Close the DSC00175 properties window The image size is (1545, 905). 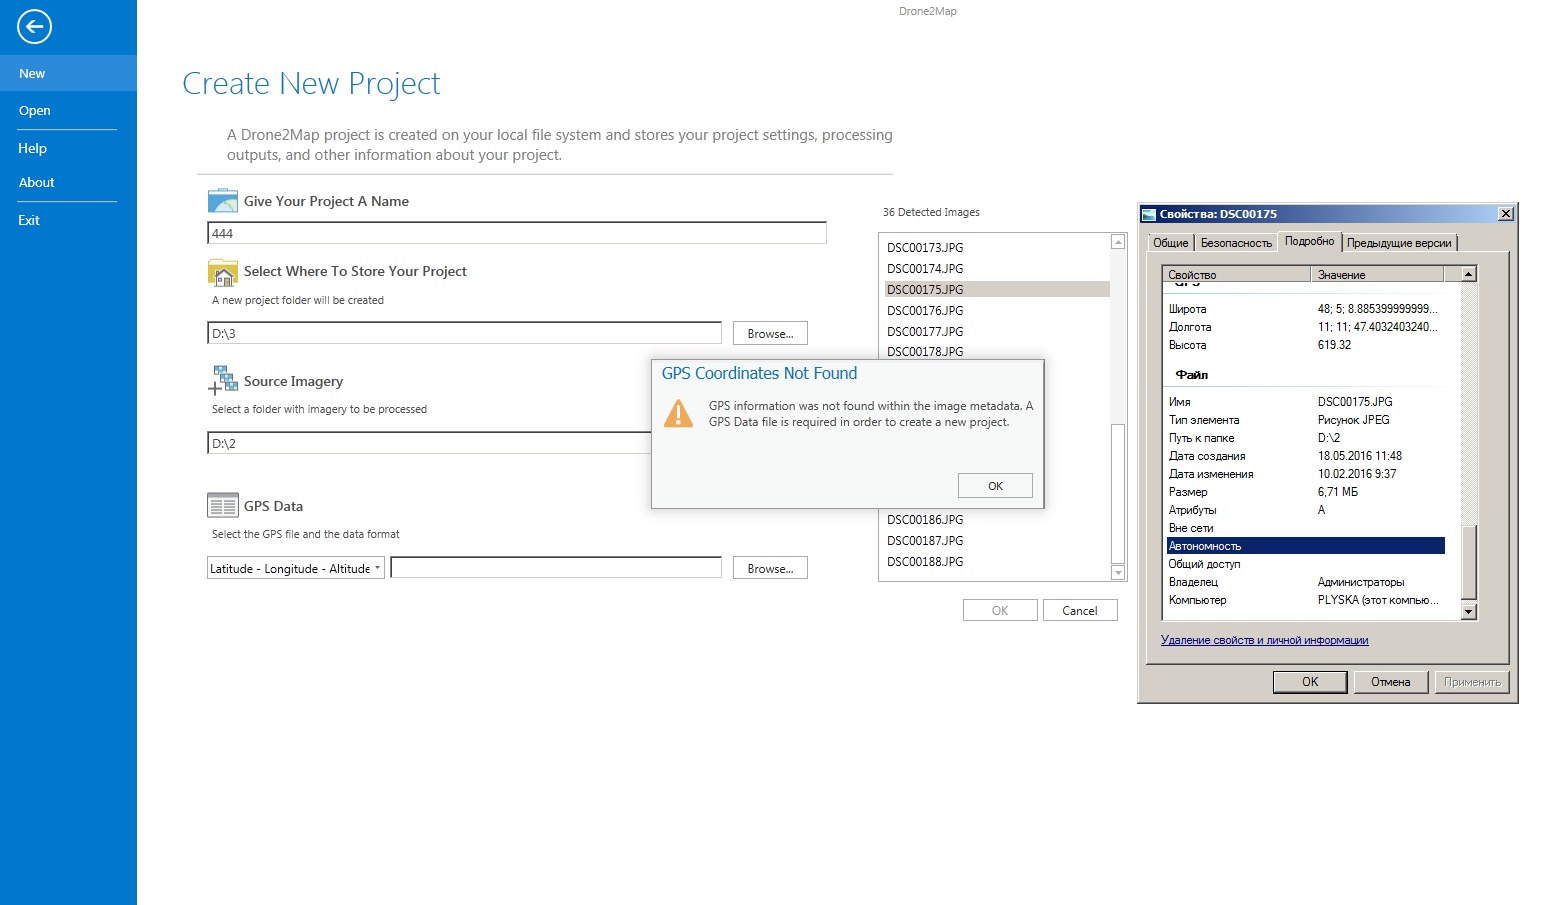[x=1506, y=214]
